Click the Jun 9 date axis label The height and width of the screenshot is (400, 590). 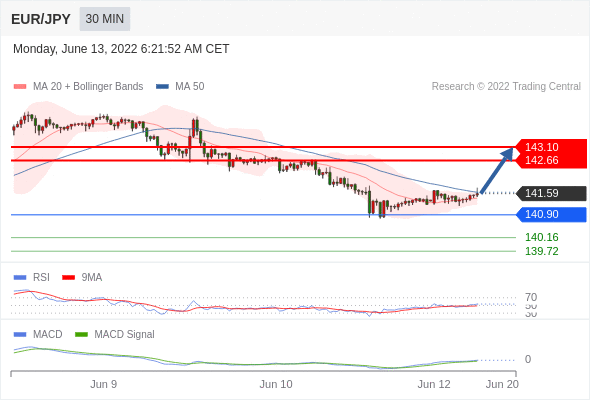tap(103, 384)
